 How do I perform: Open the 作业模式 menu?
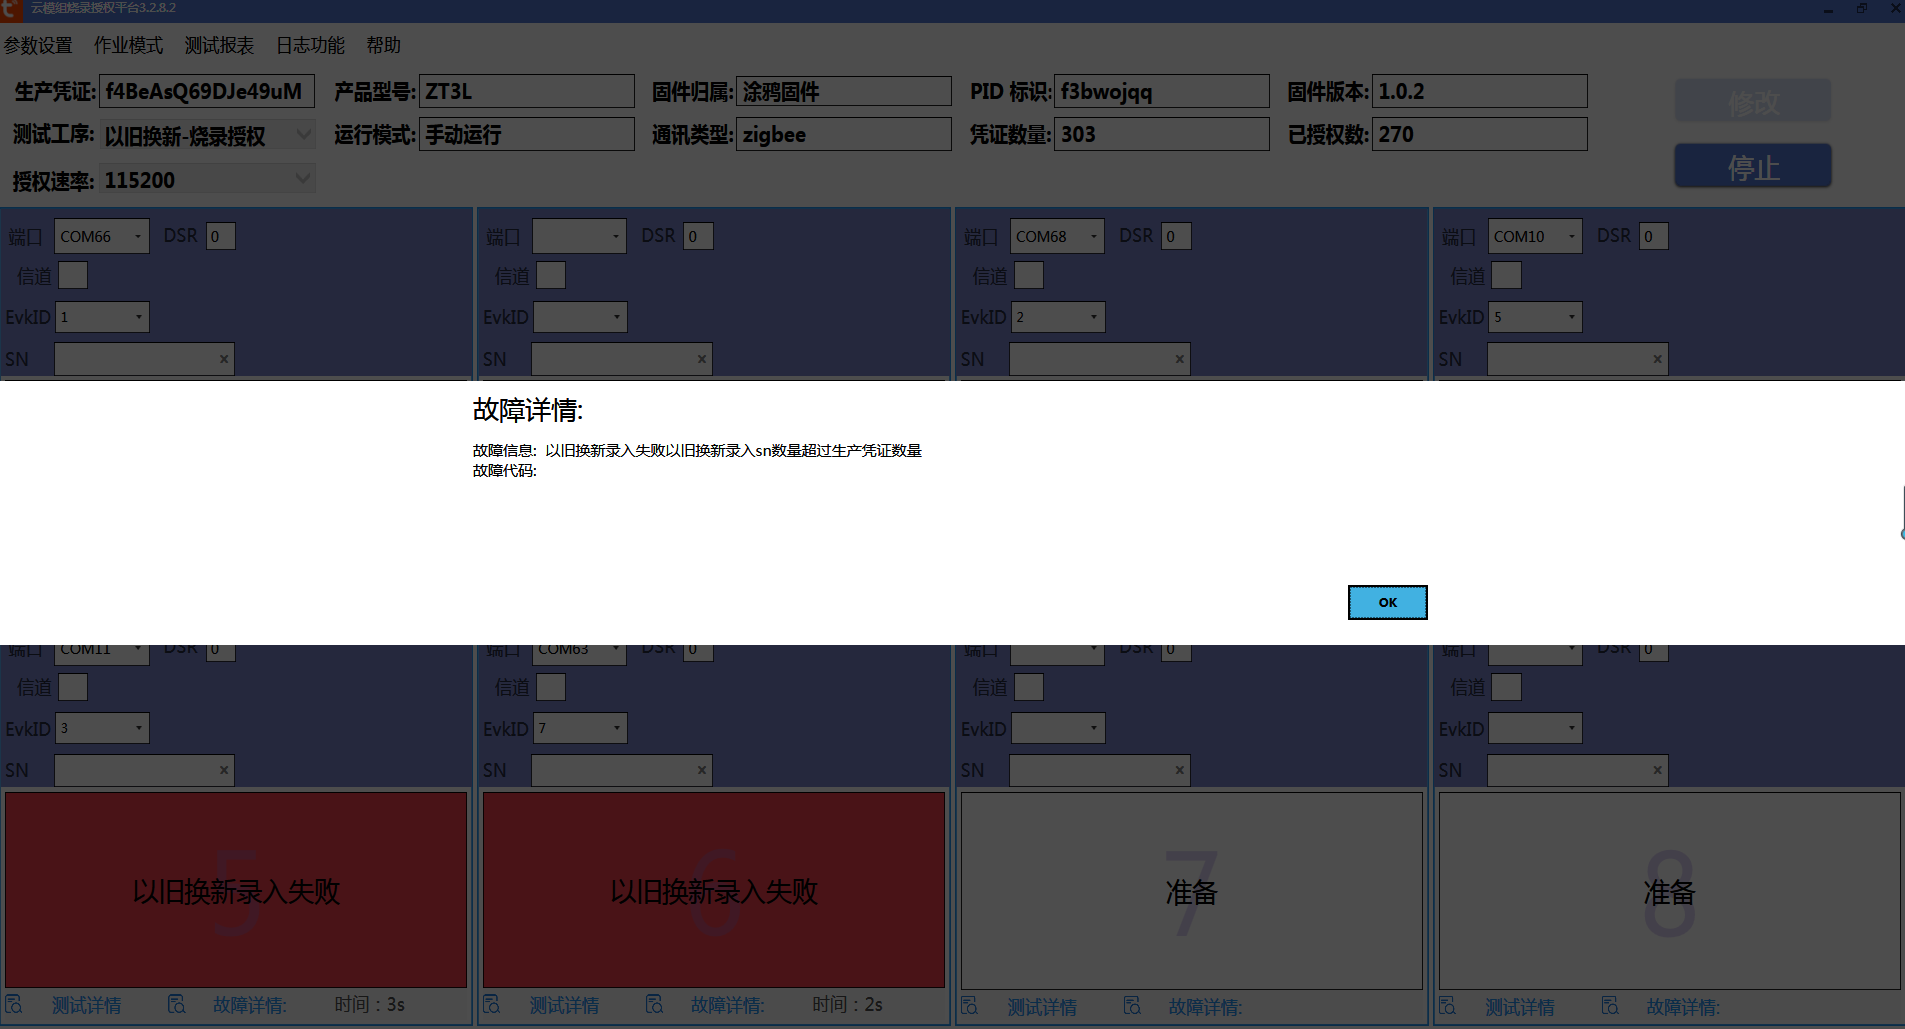[128, 46]
